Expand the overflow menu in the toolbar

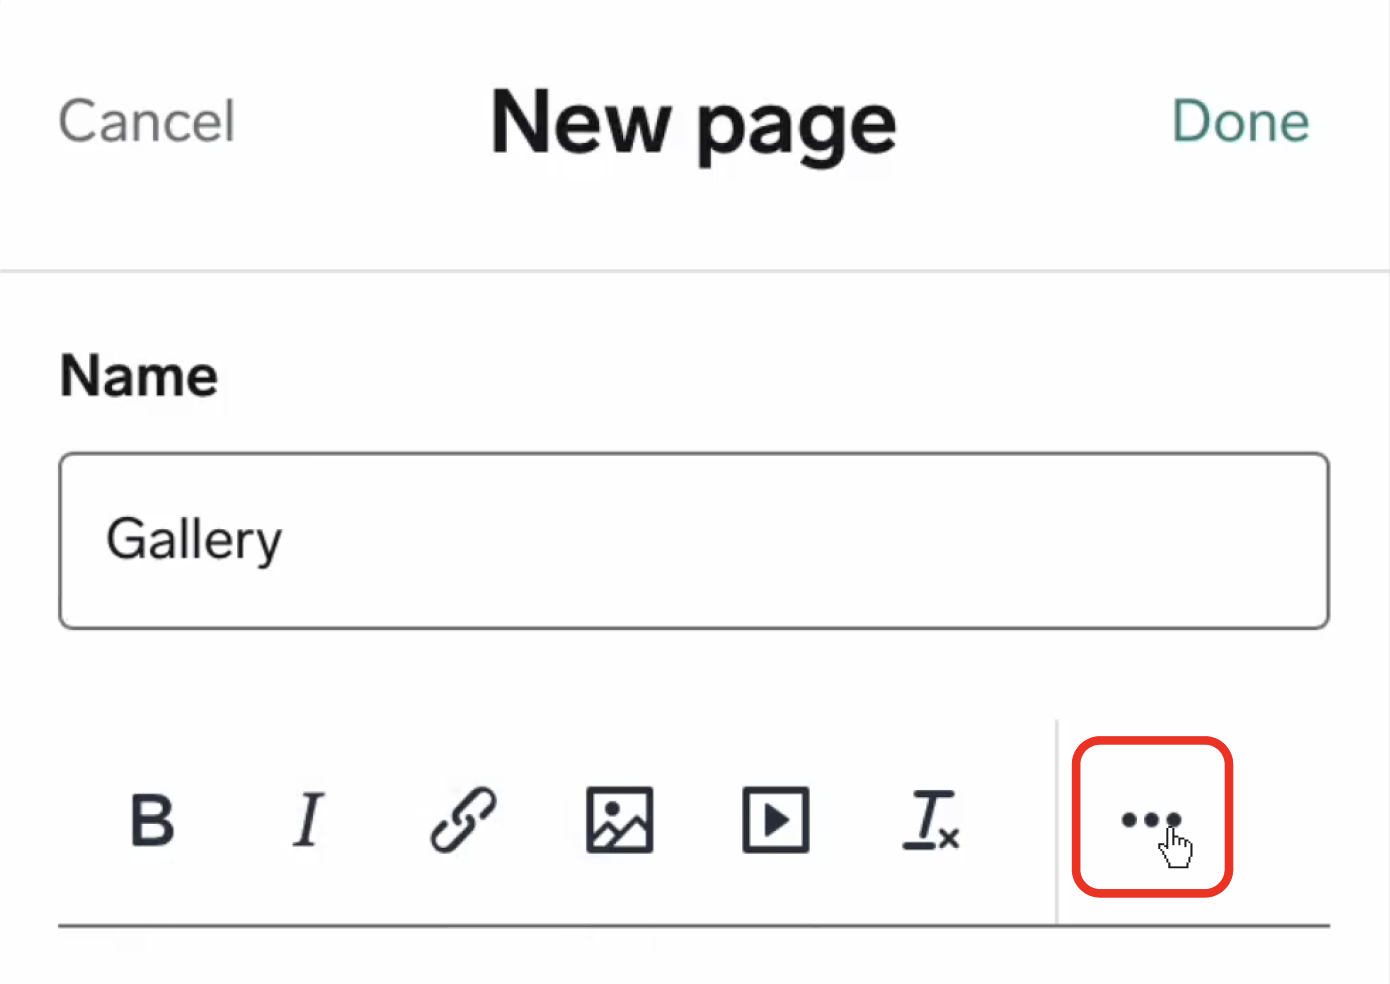[x=1151, y=819]
